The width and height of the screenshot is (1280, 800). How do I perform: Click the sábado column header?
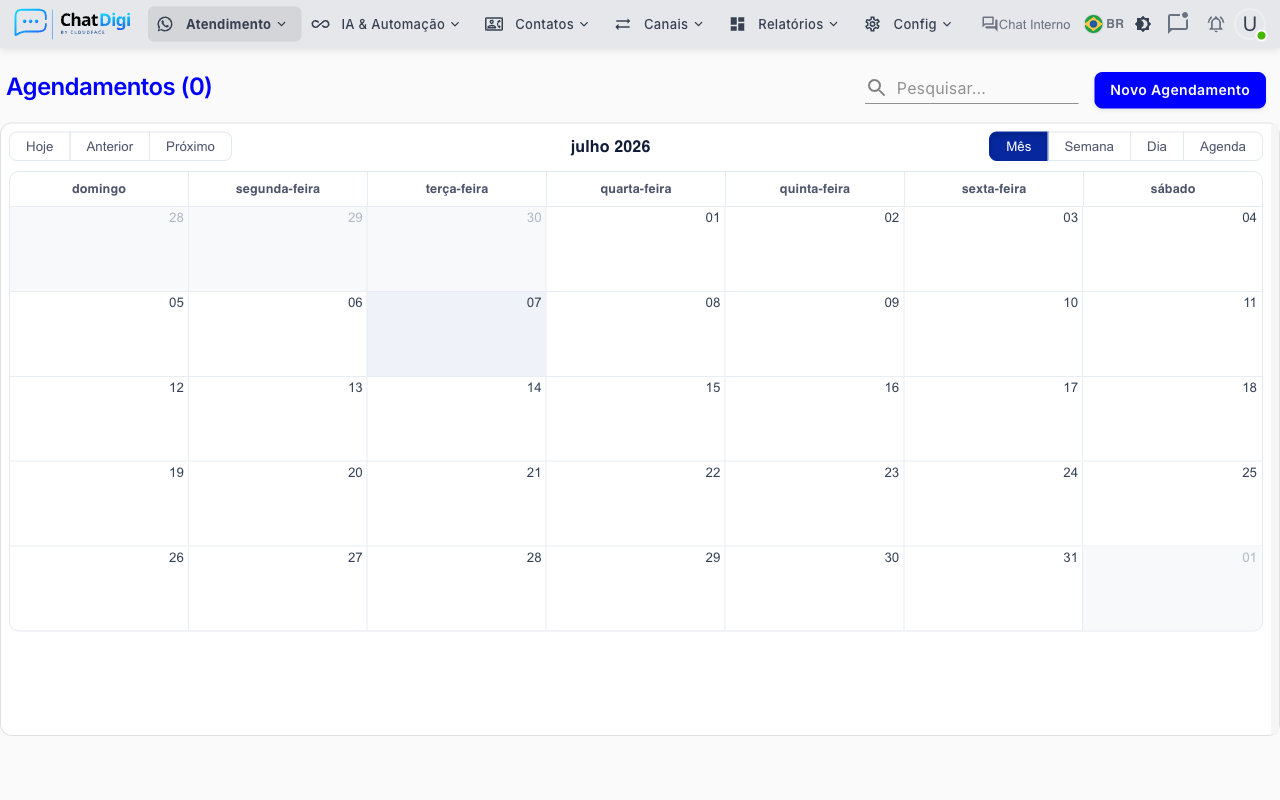[x=1173, y=189]
